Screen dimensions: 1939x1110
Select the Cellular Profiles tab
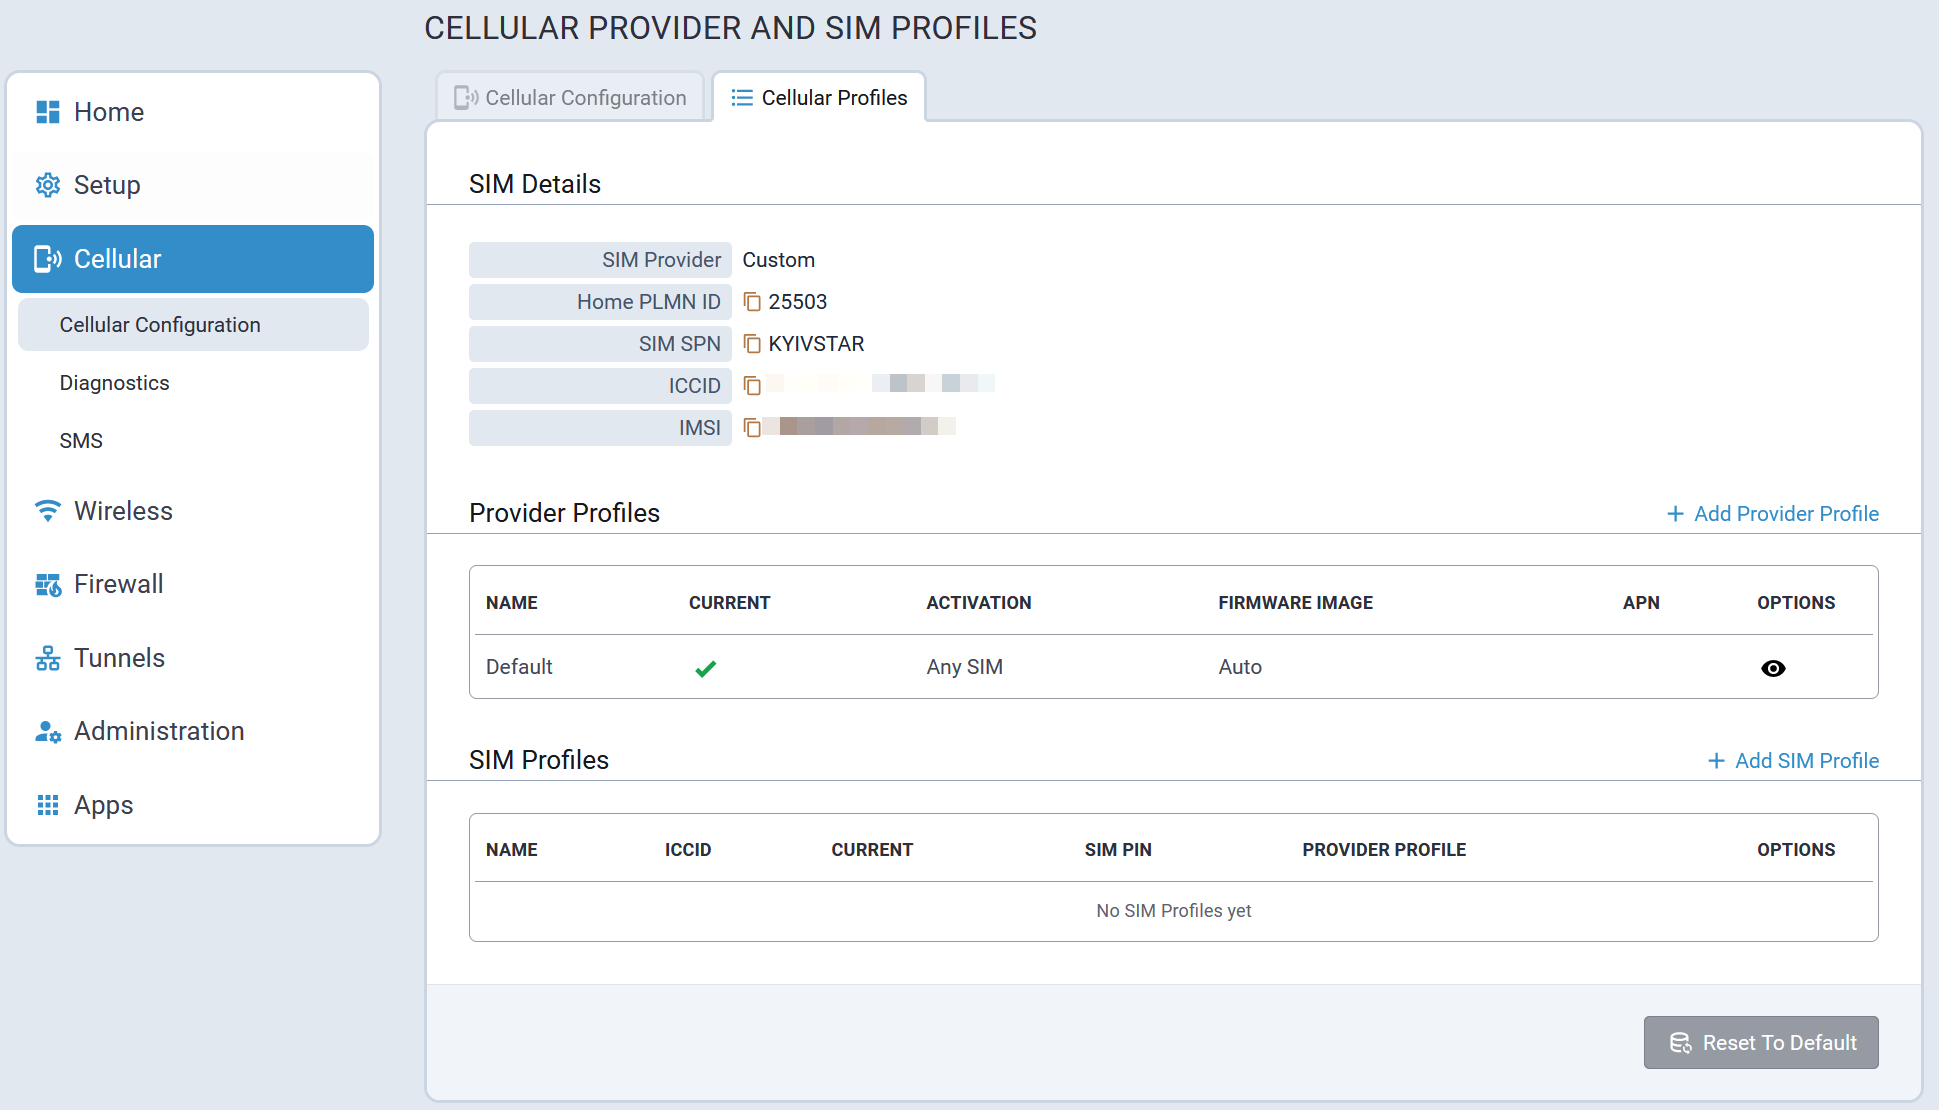coord(819,98)
